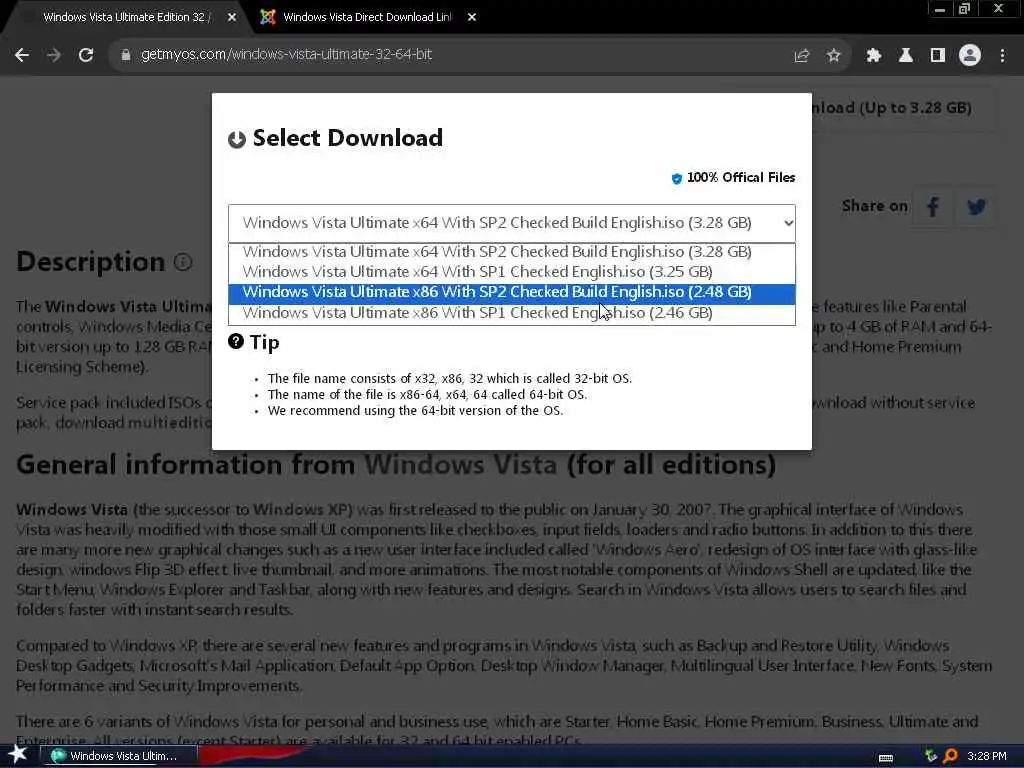Click the Facebook share icon

pyautogui.click(x=933, y=207)
